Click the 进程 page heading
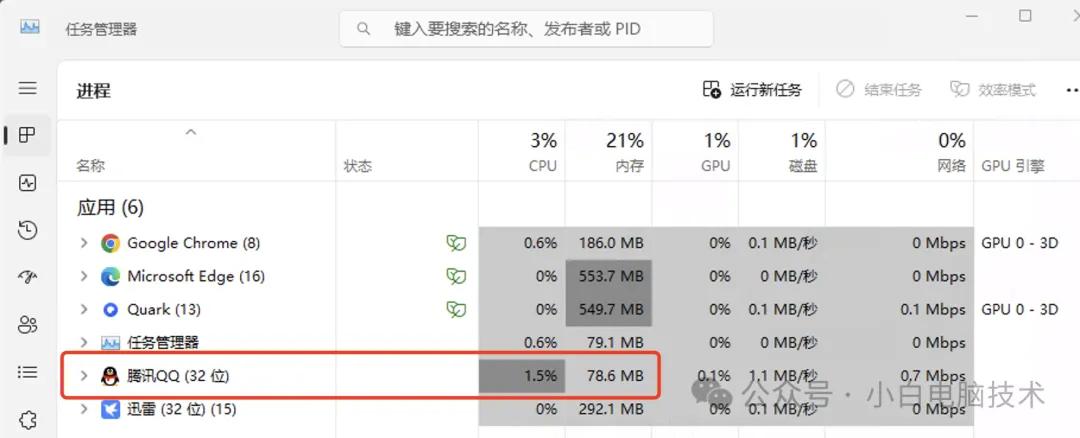The image size is (1080, 438). 94,91
